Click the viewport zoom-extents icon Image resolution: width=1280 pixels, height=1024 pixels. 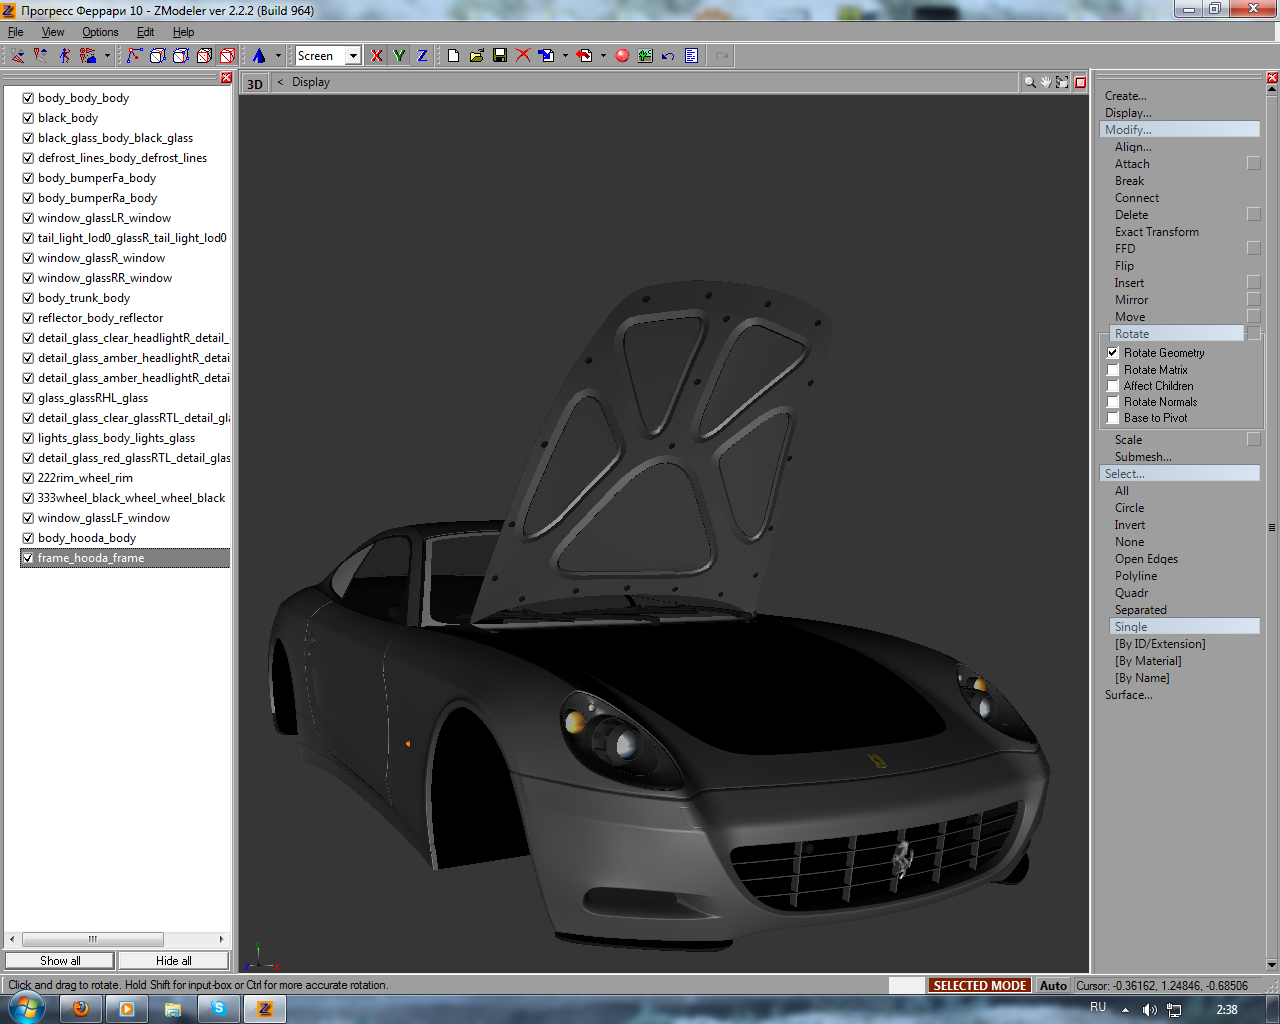(x=1062, y=82)
